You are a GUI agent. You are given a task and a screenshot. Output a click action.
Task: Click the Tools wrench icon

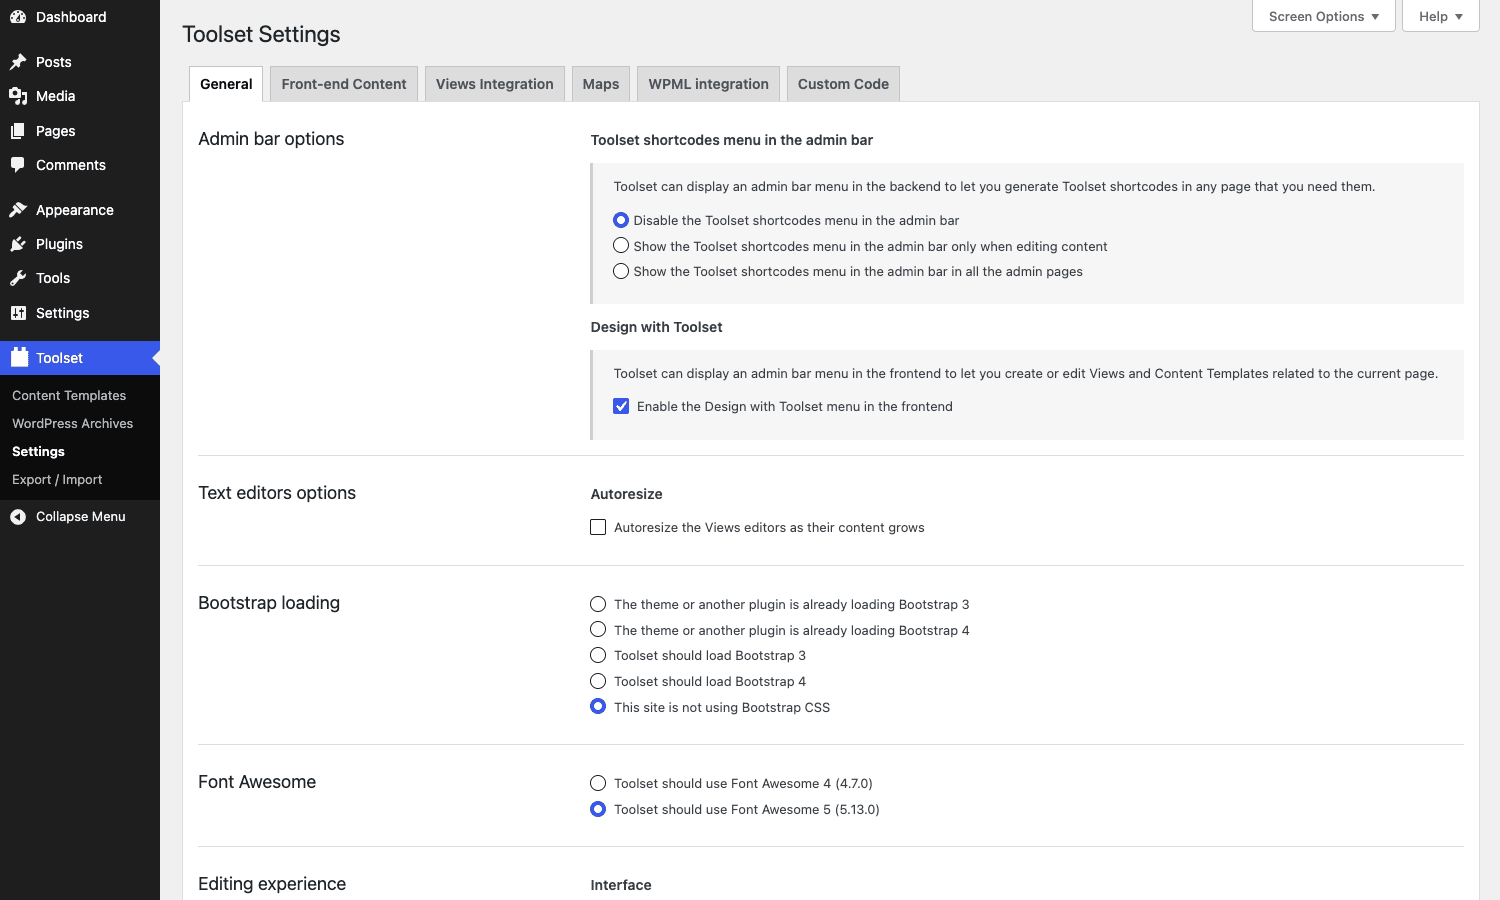point(18,278)
